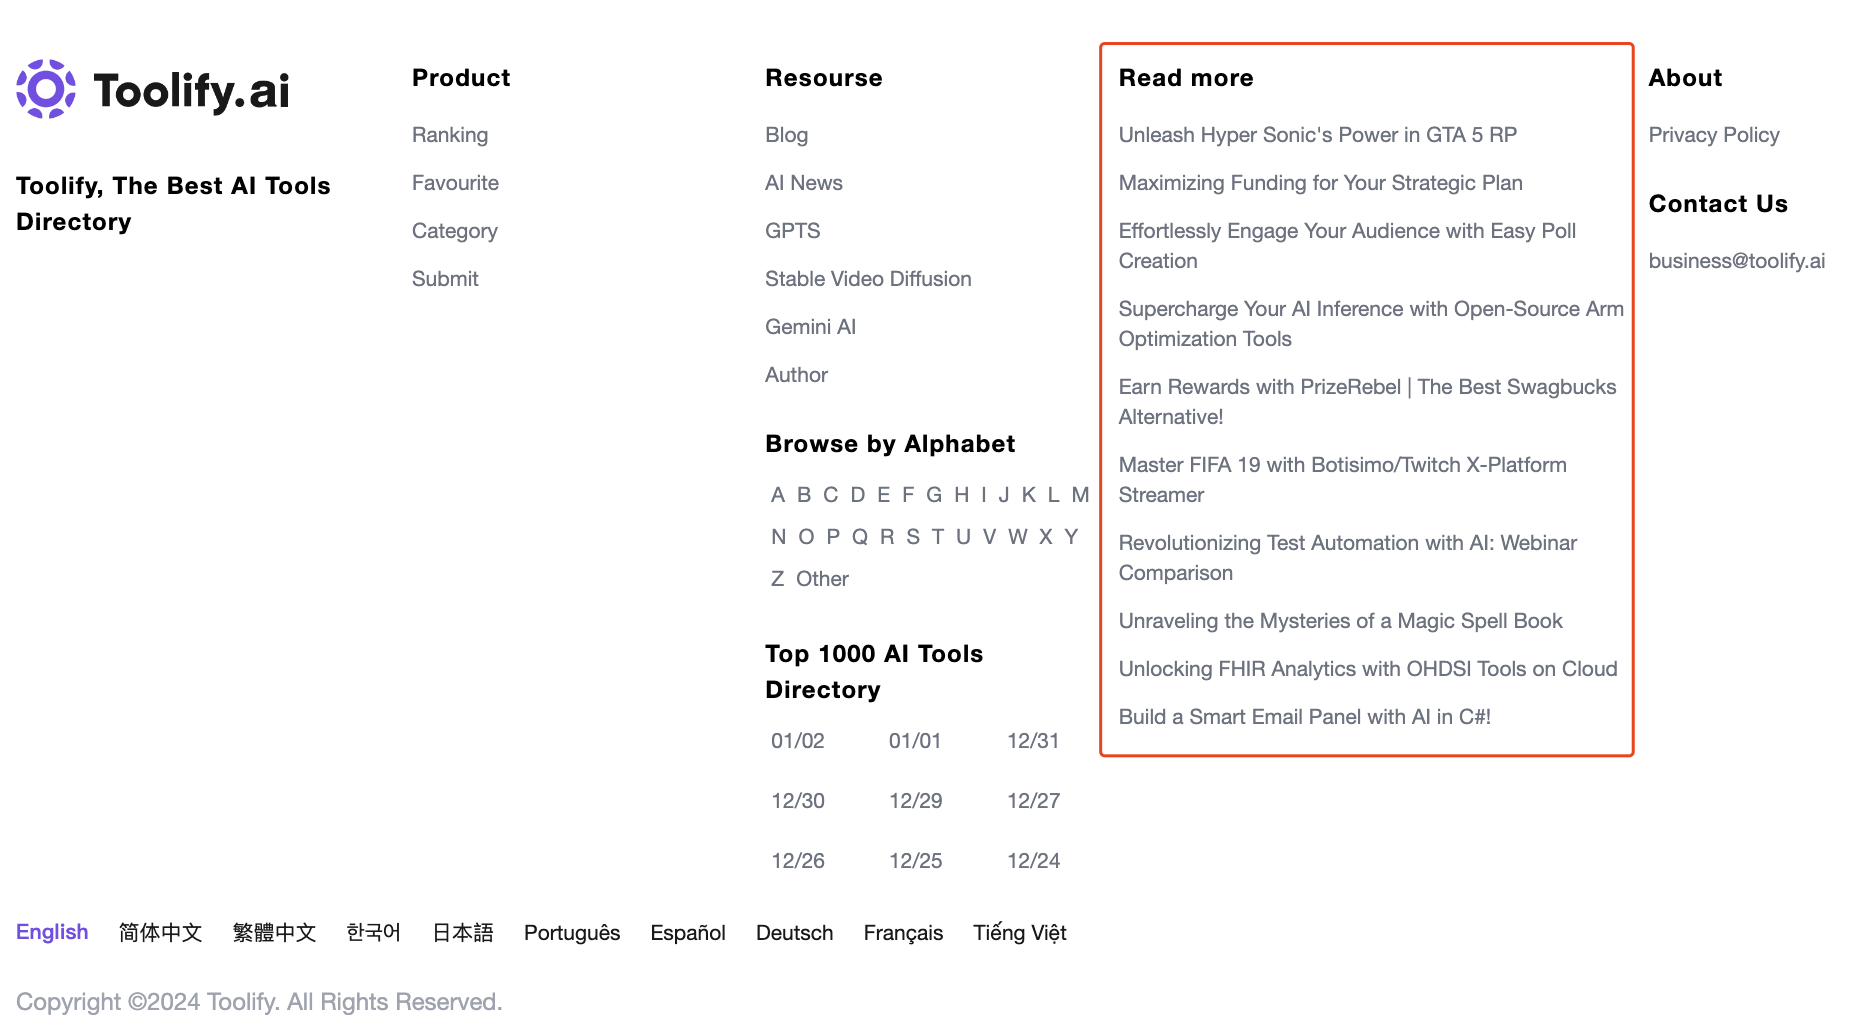The height and width of the screenshot is (1032, 1854).
Task: Open the Ranking link under Product
Action: (450, 135)
